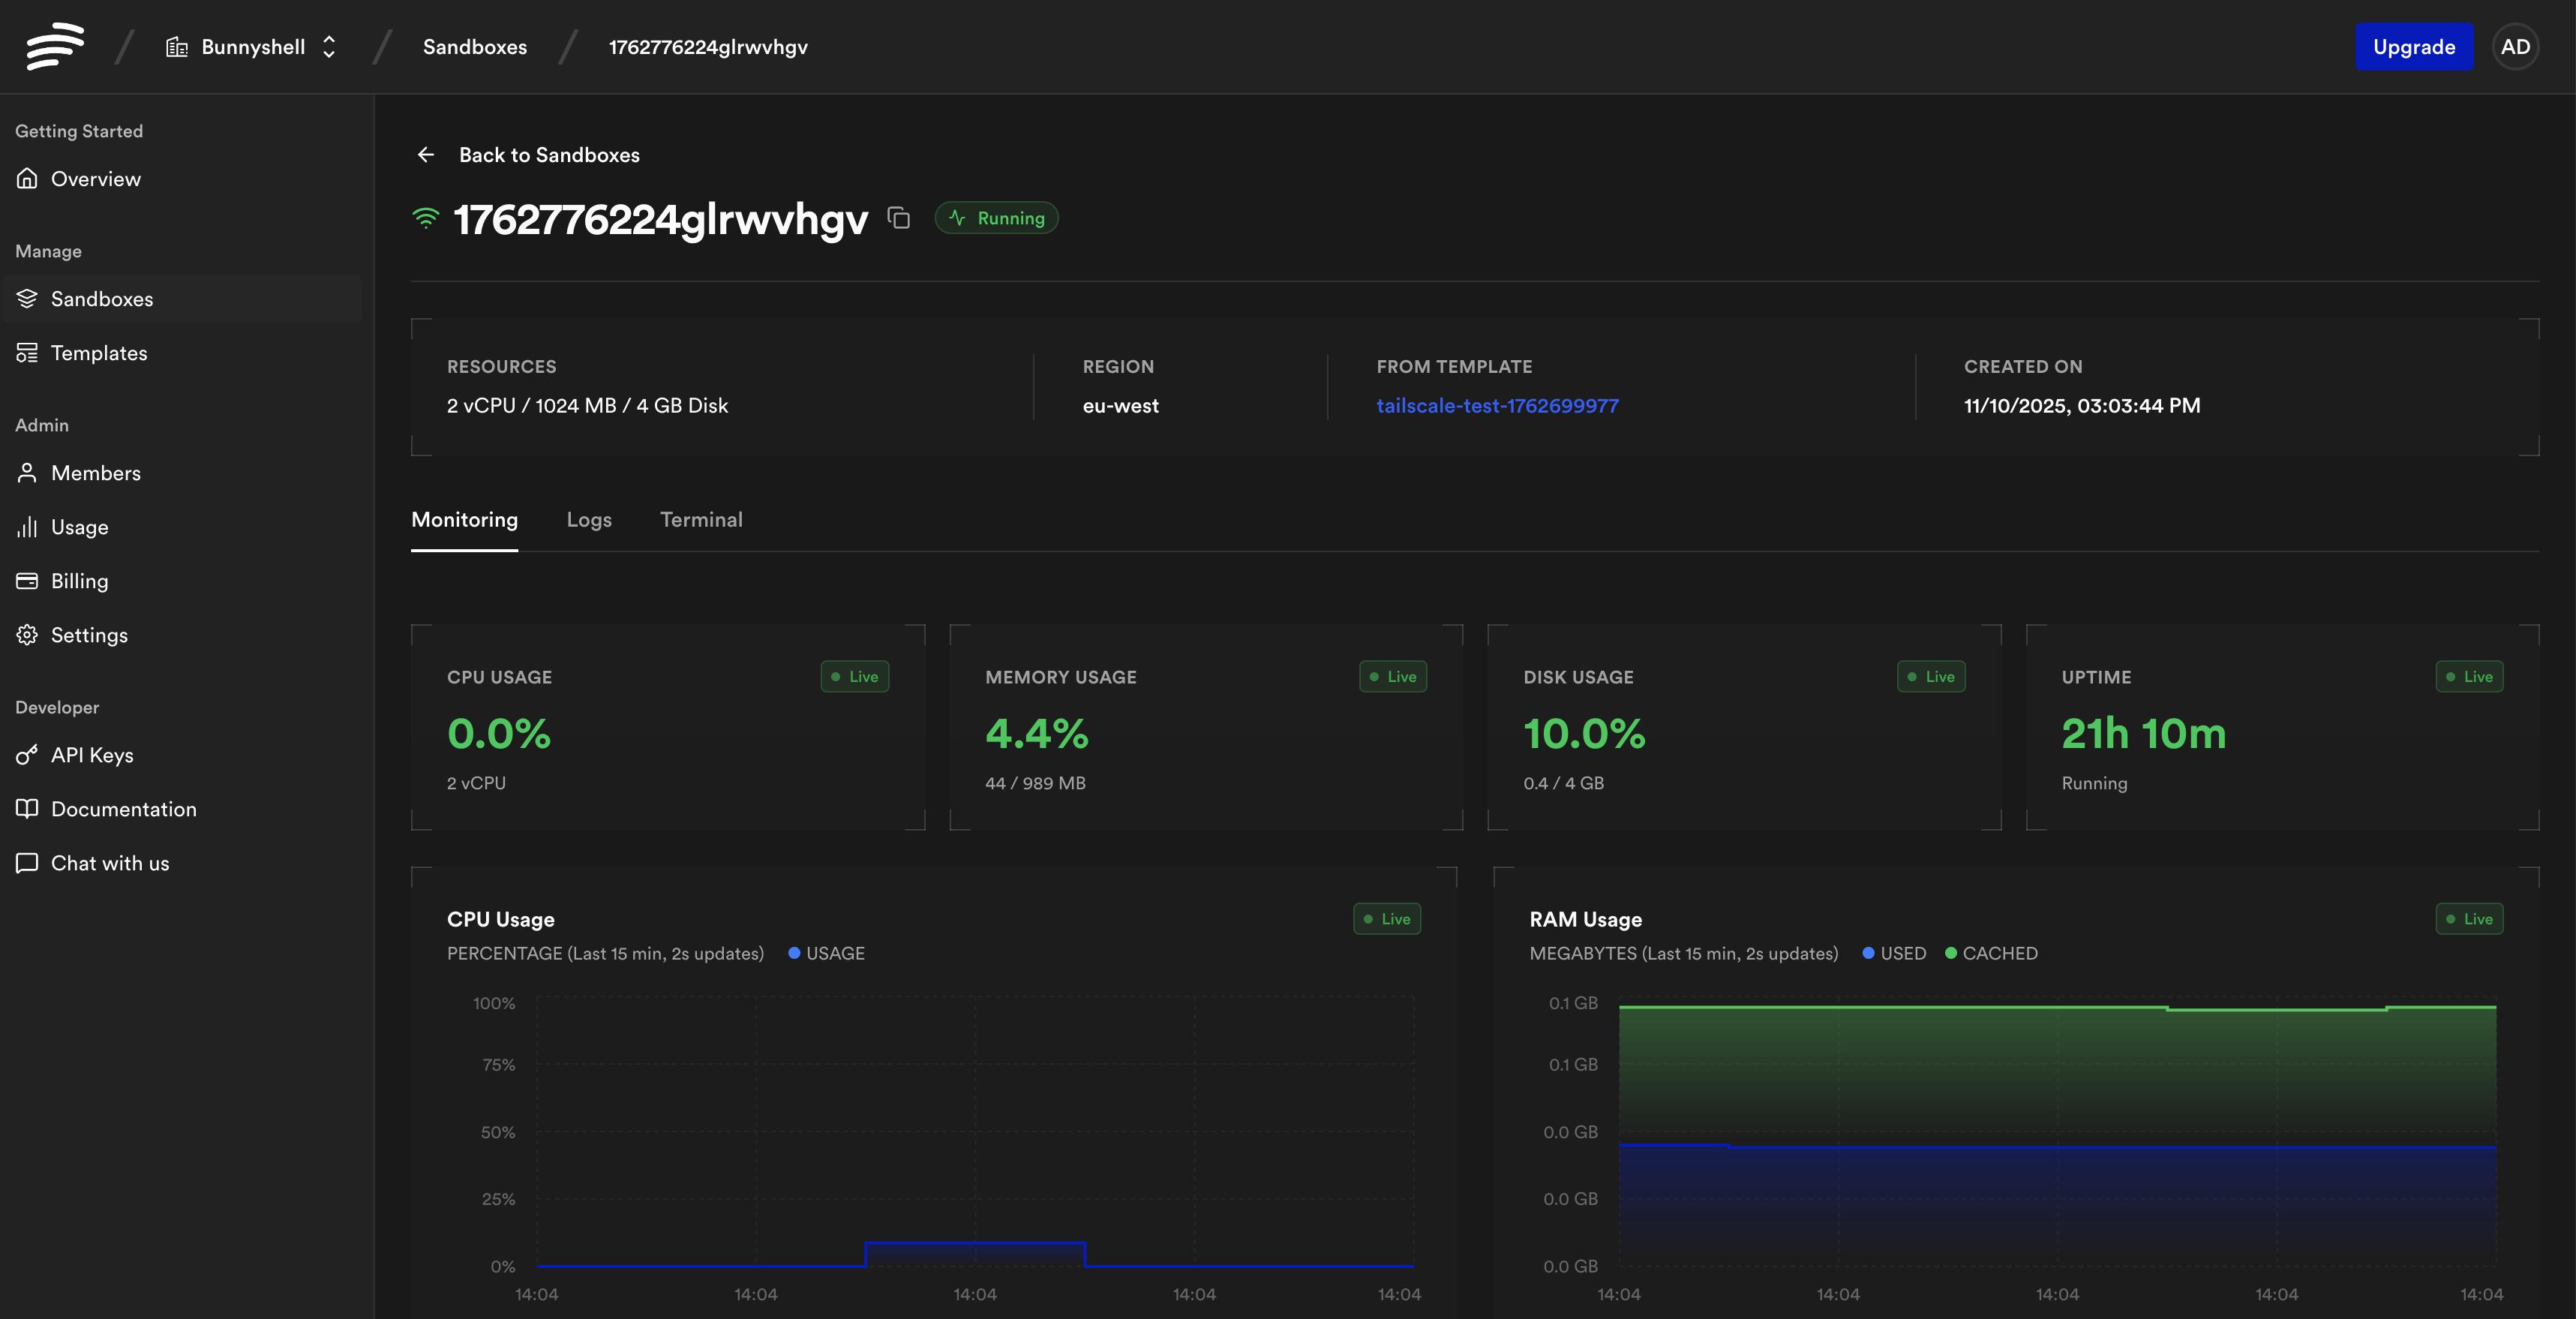Select the Templates sidebar icon
The image size is (2576, 1319).
pyautogui.click(x=27, y=352)
